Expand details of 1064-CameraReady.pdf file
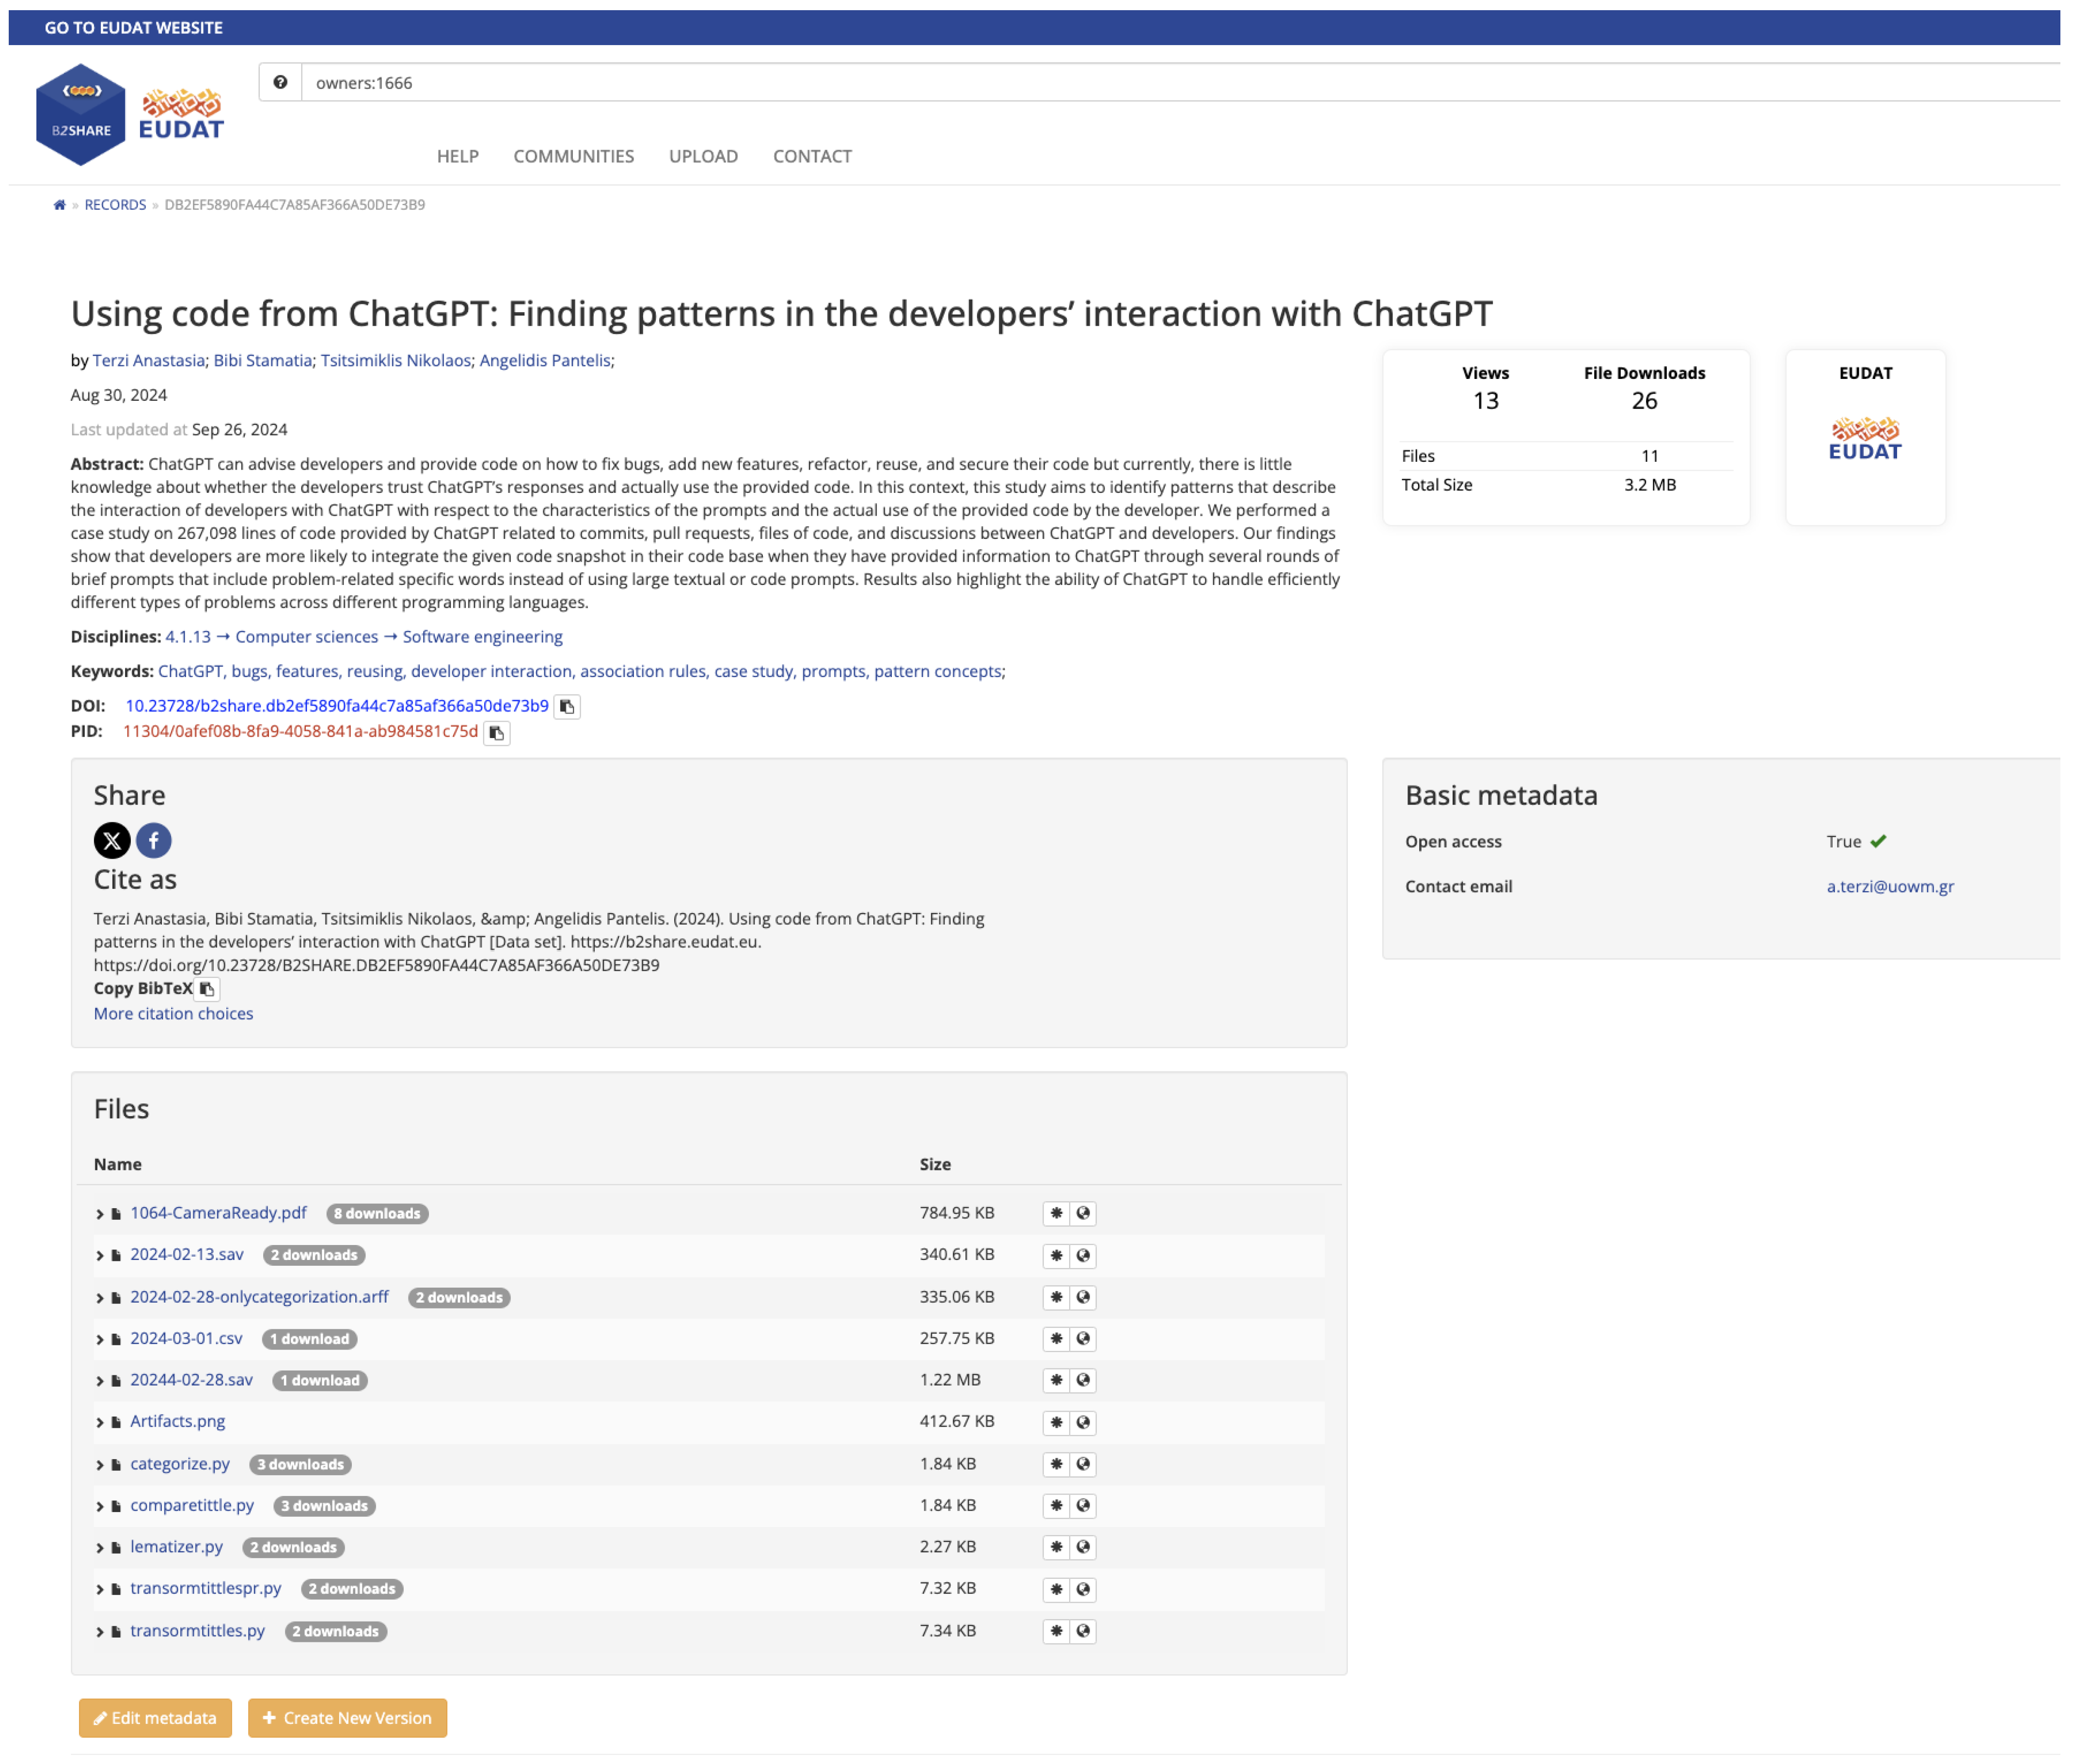 click(99, 1214)
